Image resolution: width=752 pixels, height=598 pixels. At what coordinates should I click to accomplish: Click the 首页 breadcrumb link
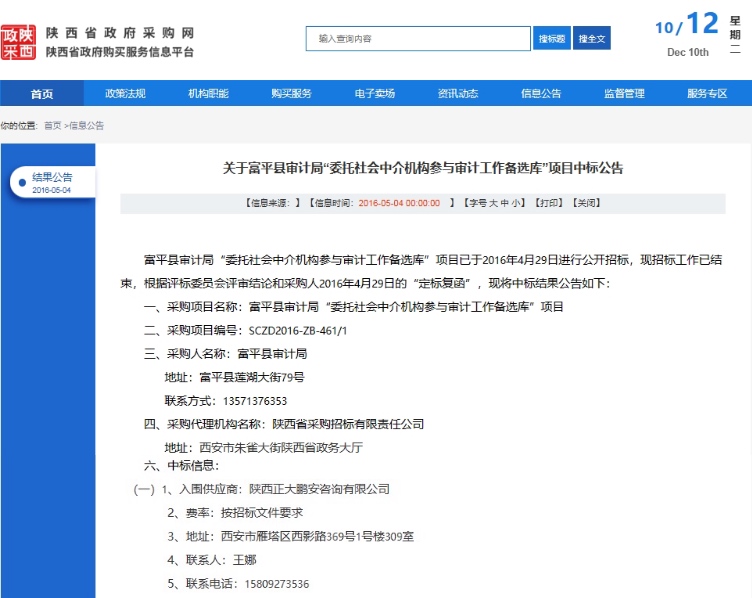(x=52, y=126)
